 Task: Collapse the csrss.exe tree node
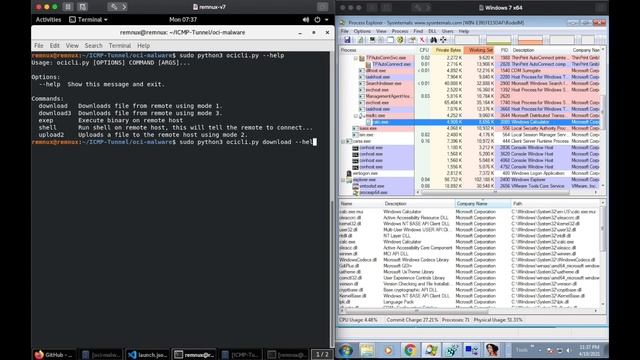[x=343, y=141]
